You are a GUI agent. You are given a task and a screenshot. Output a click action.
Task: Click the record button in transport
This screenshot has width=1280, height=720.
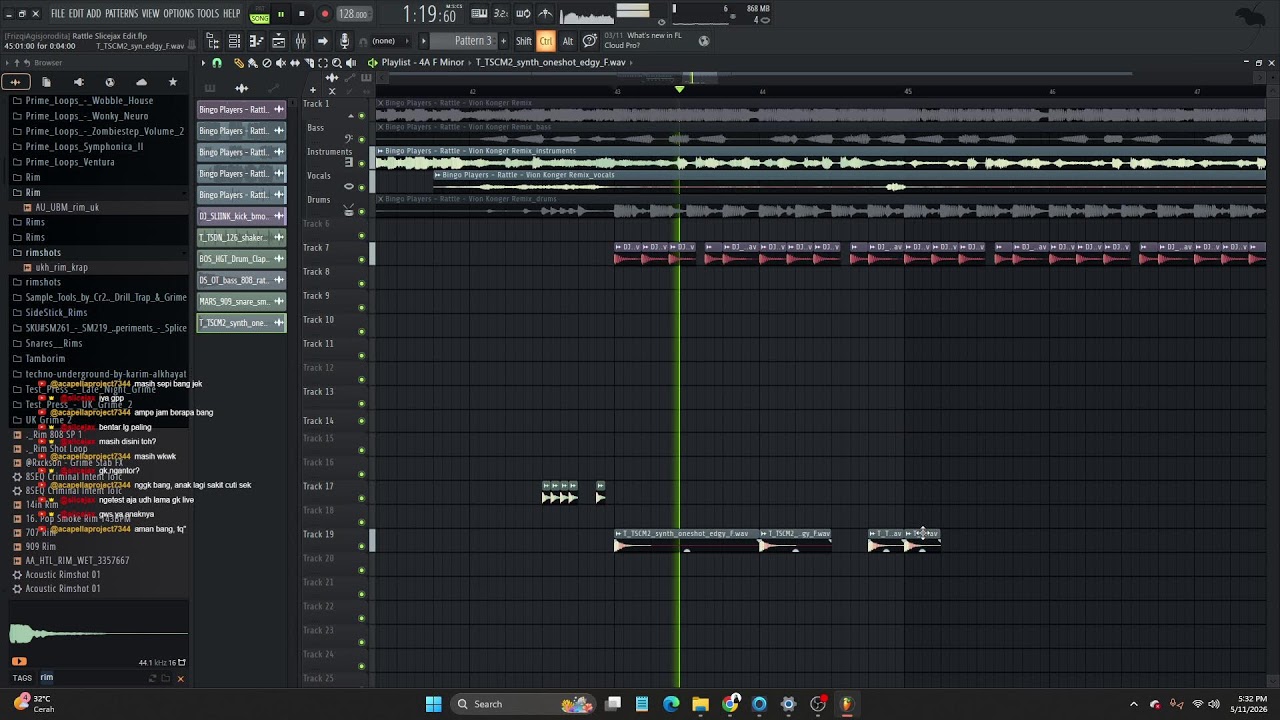coord(324,14)
